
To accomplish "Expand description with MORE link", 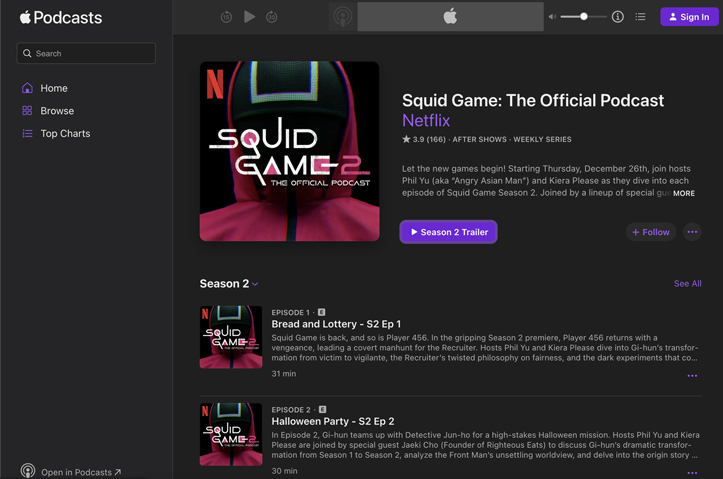I will coord(684,193).
